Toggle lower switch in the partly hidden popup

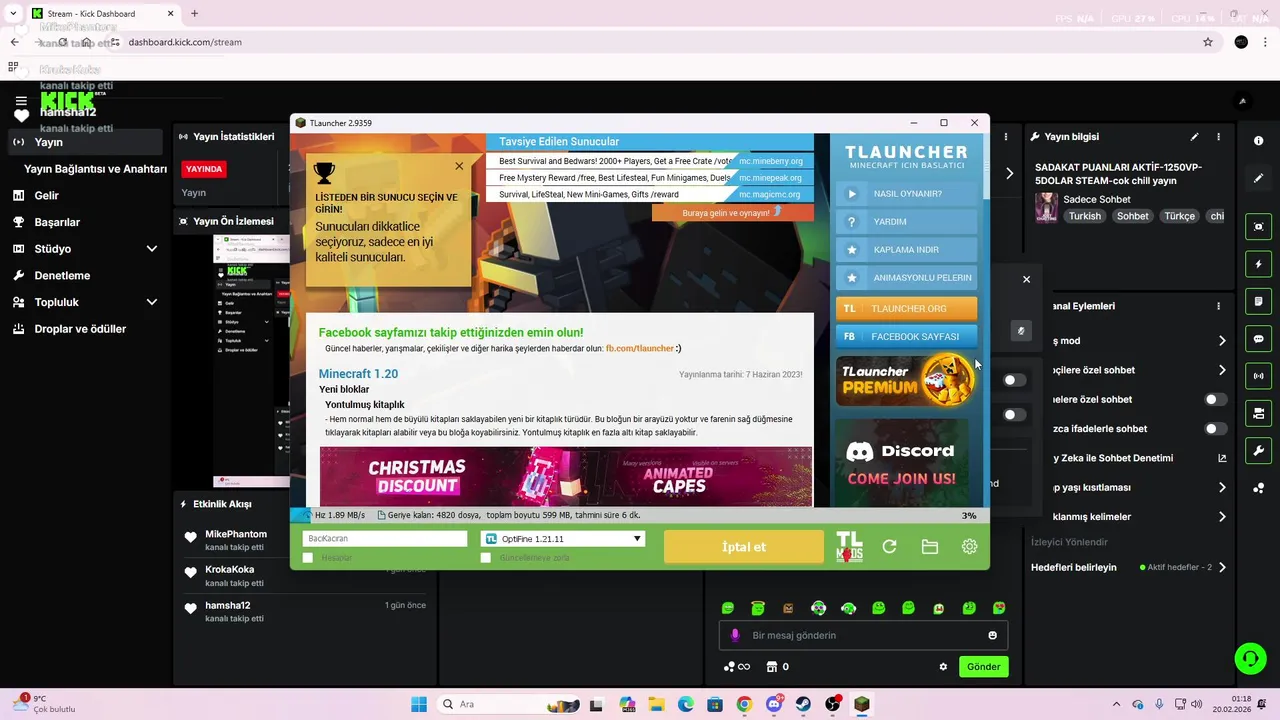[x=1015, y=414]
